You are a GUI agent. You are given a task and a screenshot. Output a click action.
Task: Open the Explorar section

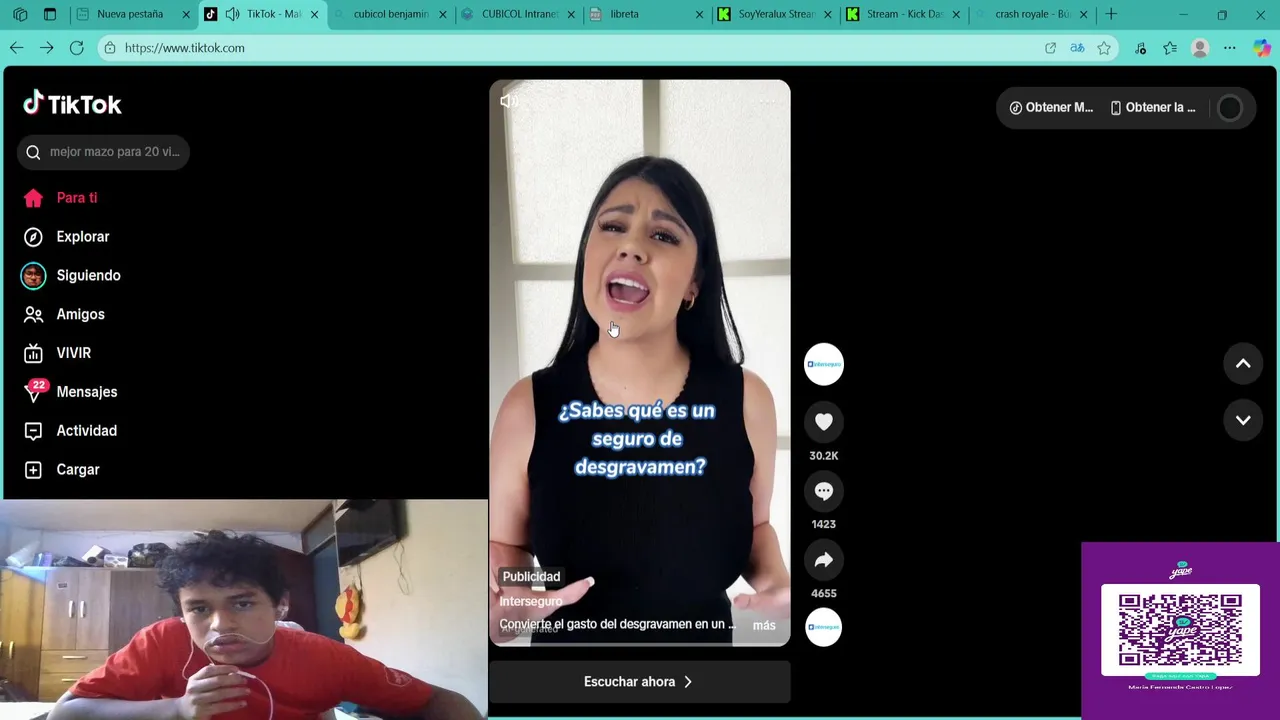pos(66,237)
